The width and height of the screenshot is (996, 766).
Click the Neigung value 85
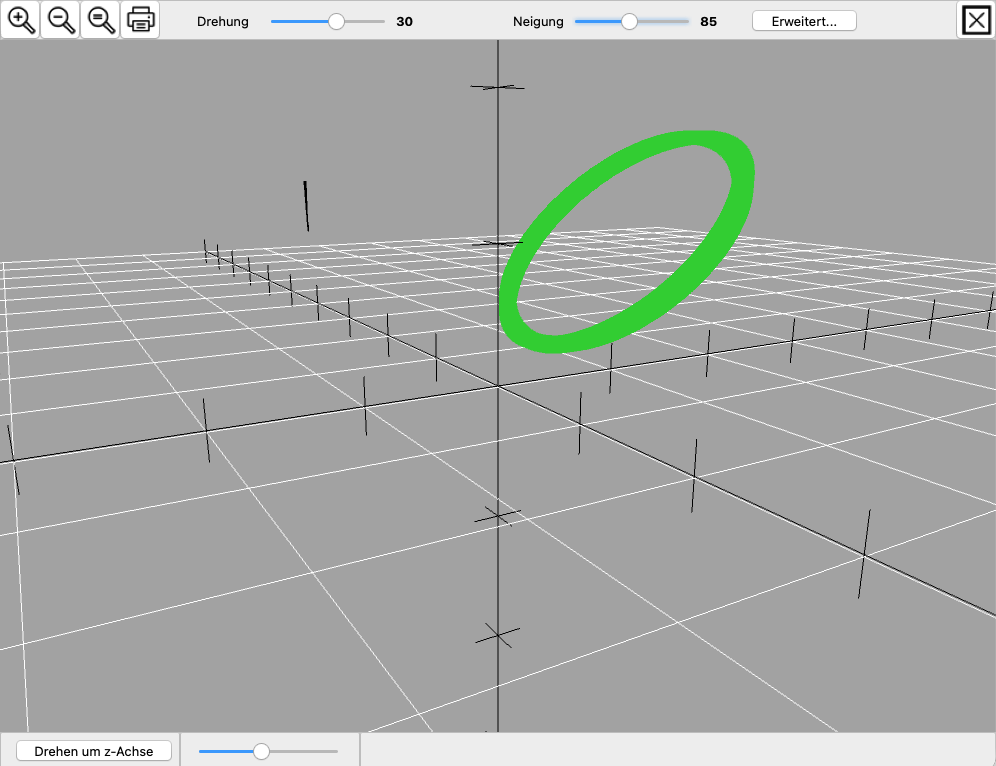708,21
